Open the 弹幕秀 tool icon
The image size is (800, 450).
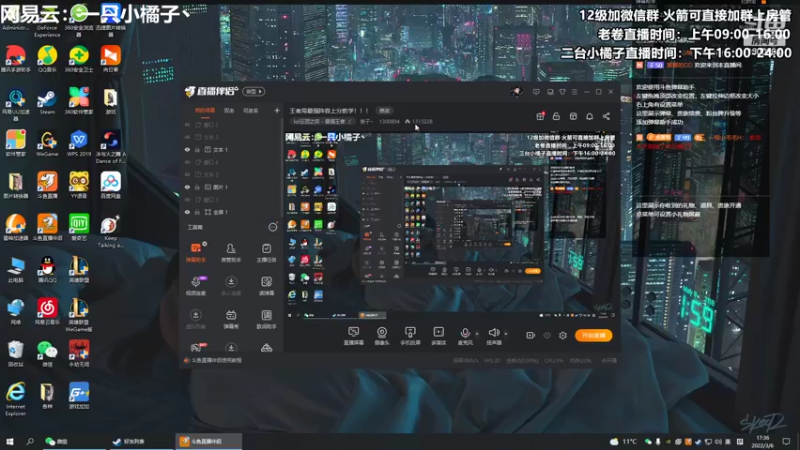[231, 319]
